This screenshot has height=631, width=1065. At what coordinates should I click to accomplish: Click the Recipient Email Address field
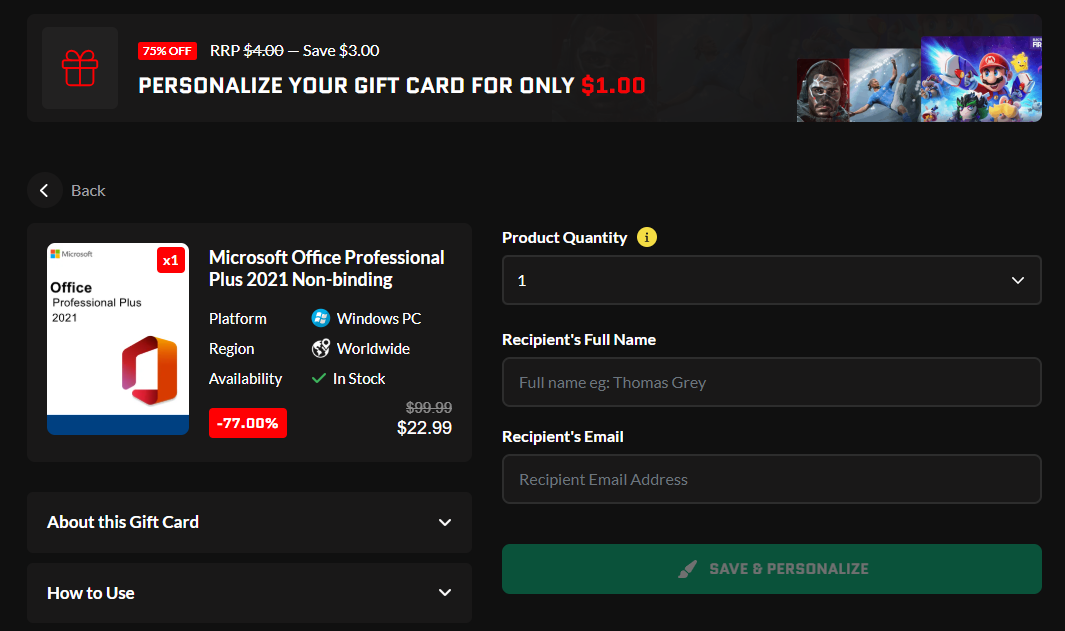(771, 479)
